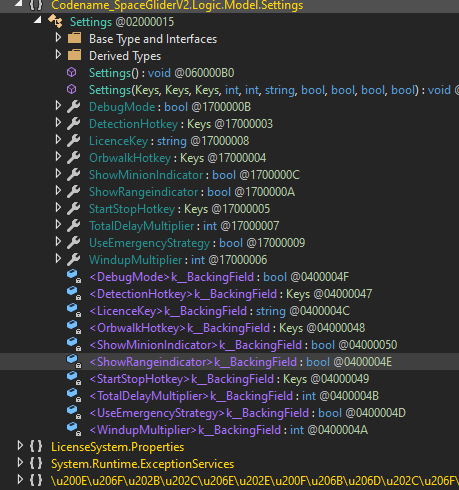
Task: Select the OrbwalkHotkey property entry
Action: tap(177, 158)
